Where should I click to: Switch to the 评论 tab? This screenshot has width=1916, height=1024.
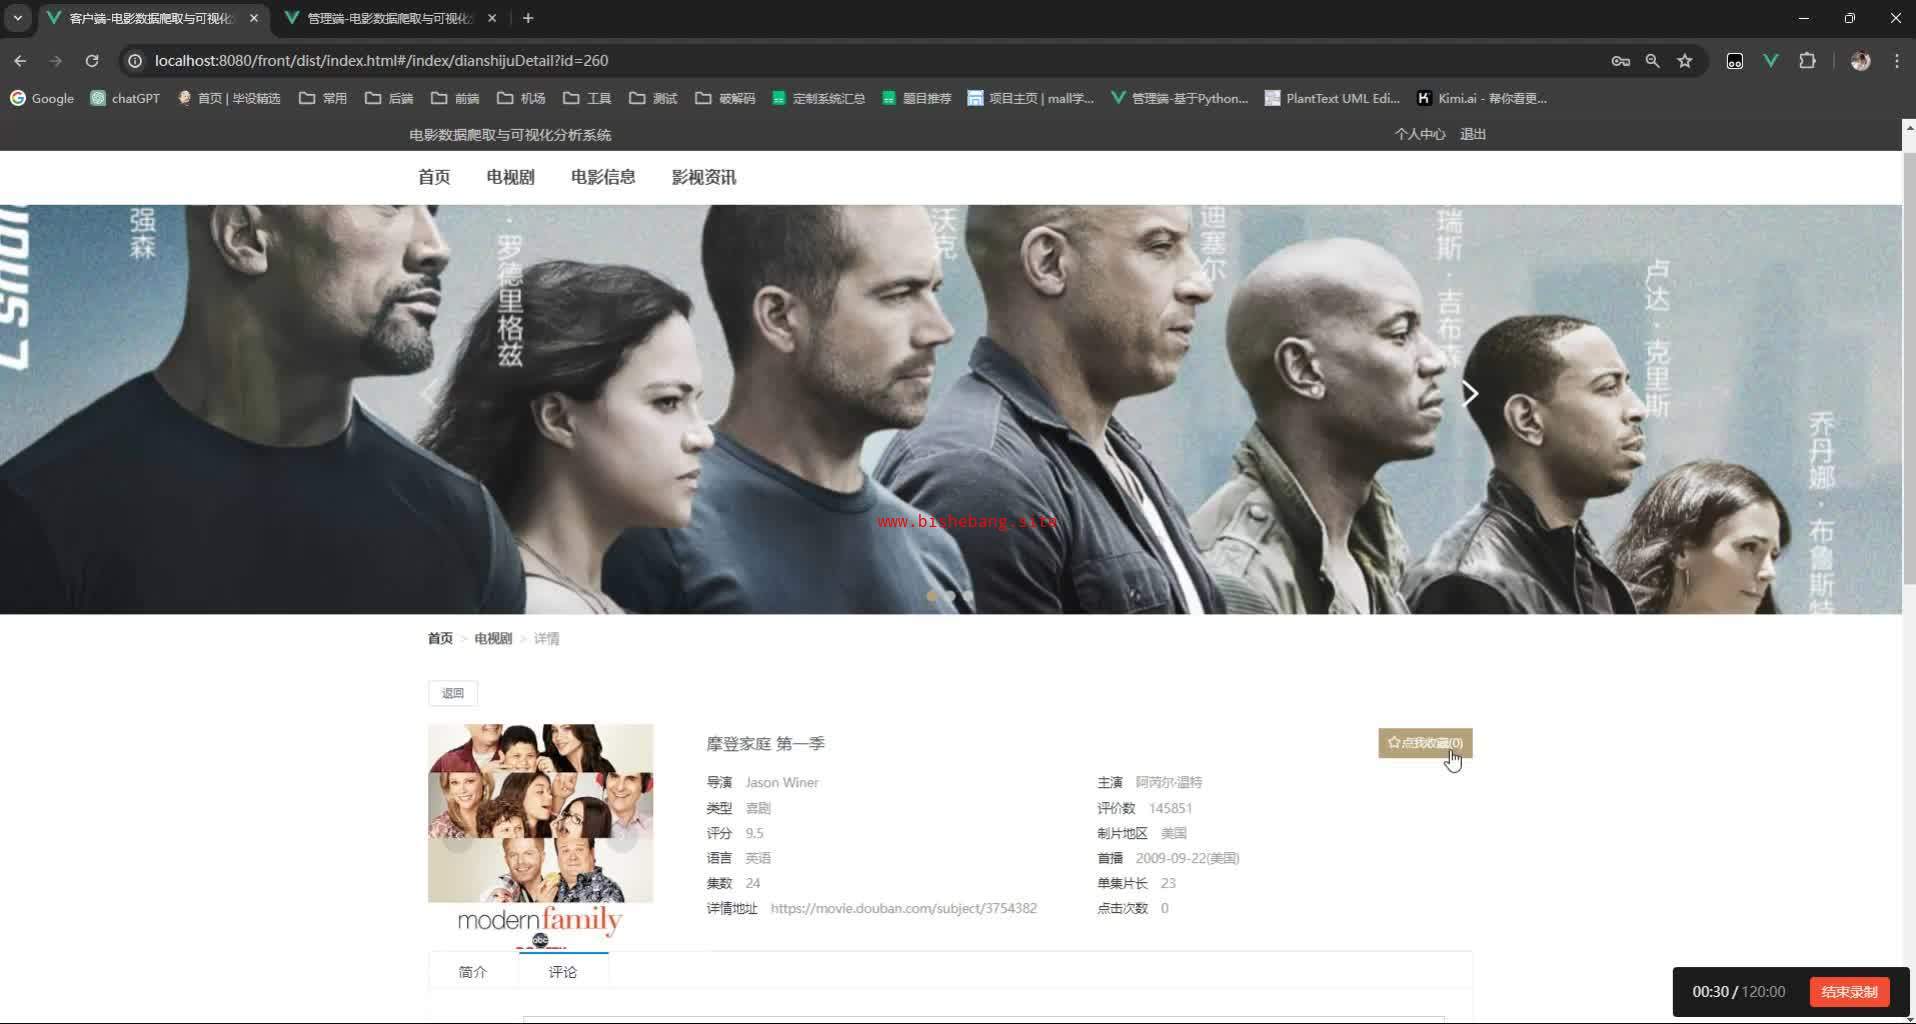(563, 972)
